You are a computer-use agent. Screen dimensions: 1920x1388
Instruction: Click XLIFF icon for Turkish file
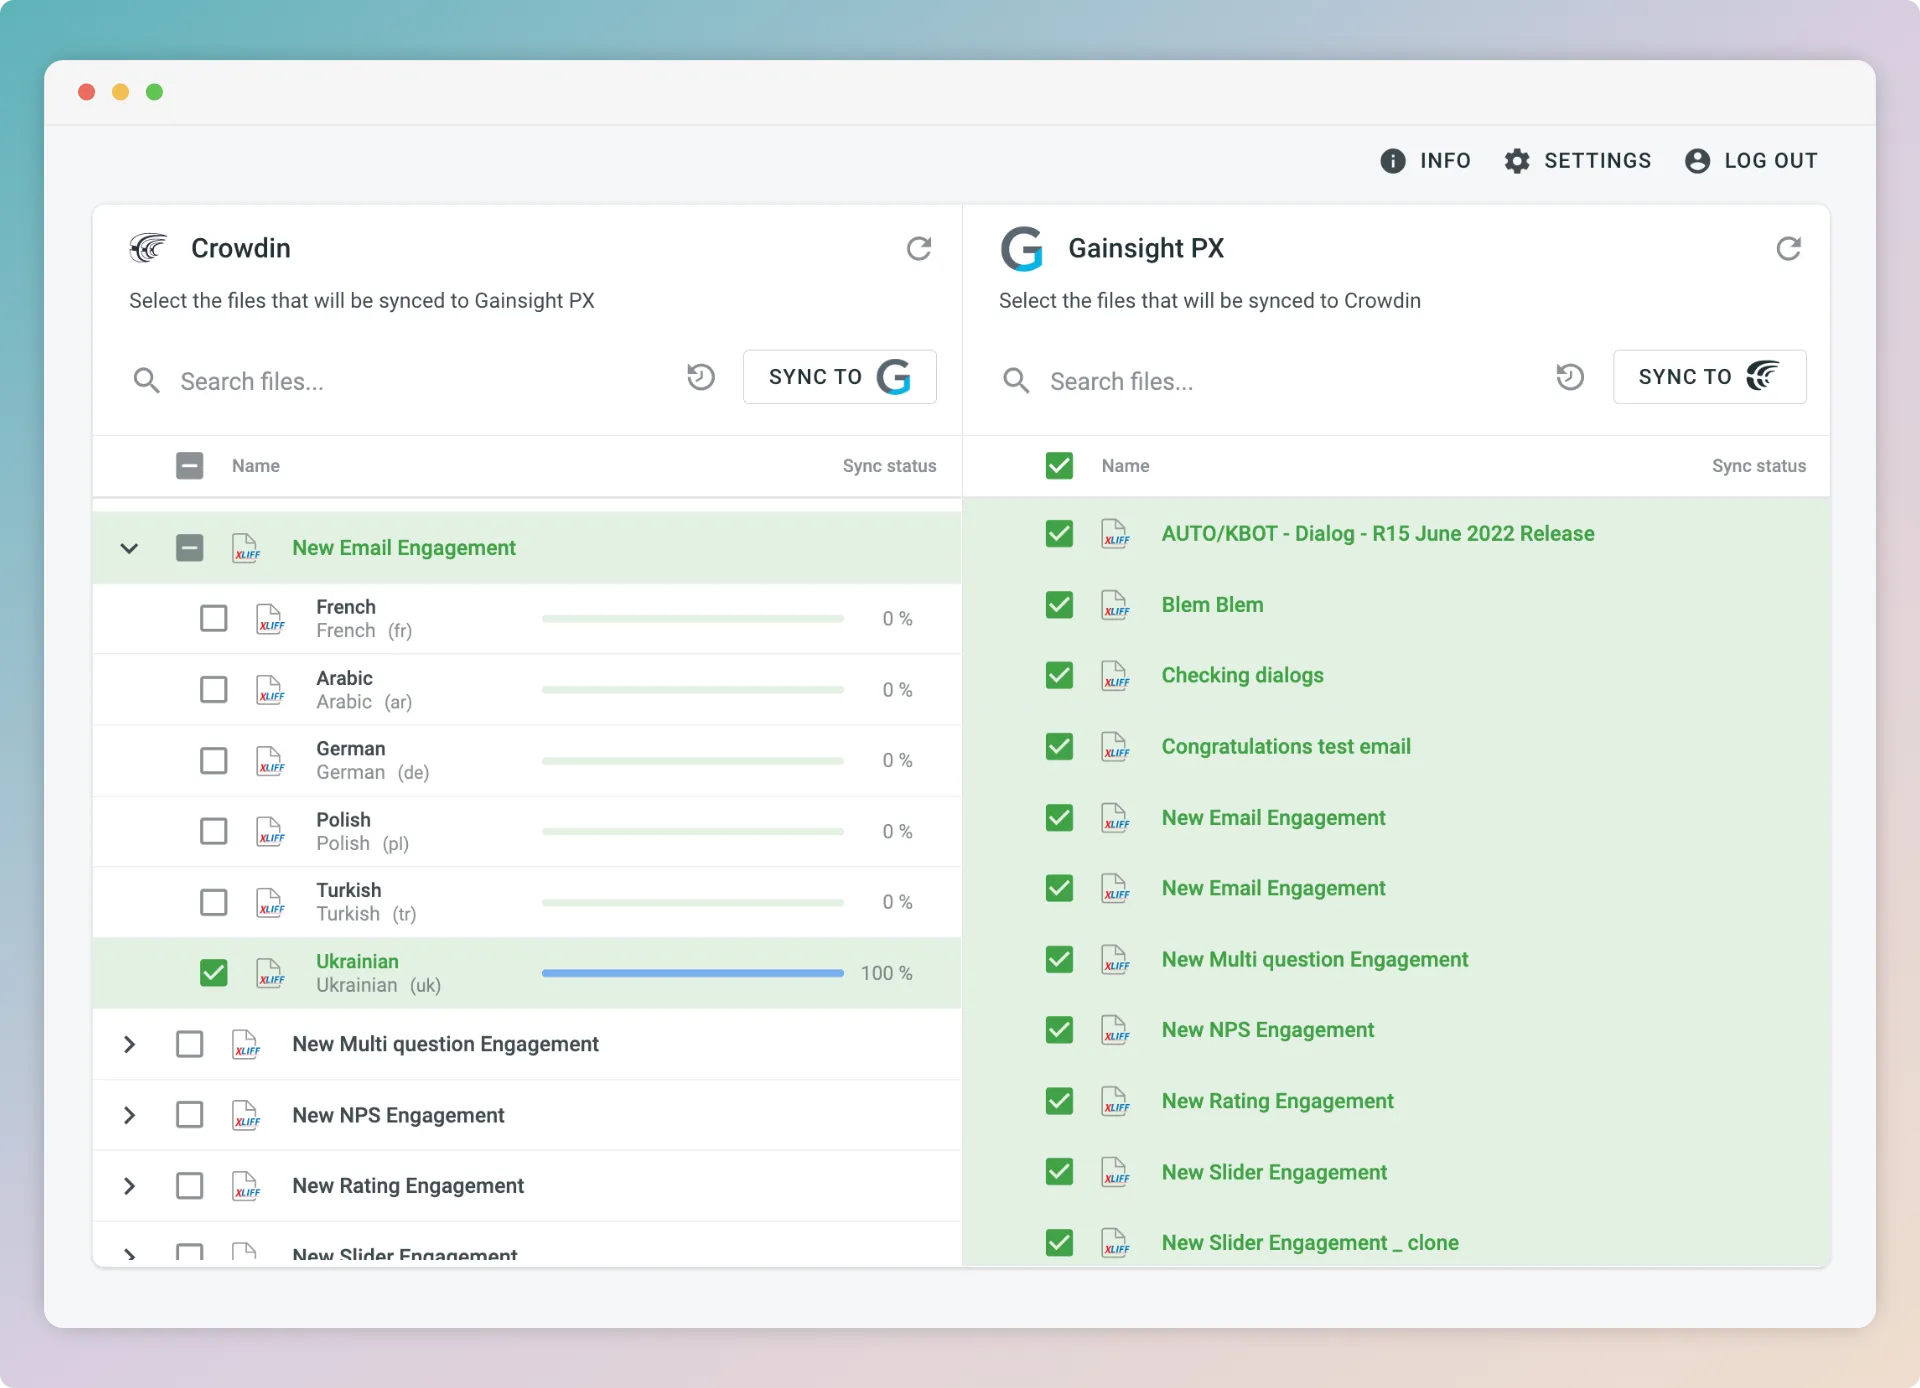click(270, 903)
